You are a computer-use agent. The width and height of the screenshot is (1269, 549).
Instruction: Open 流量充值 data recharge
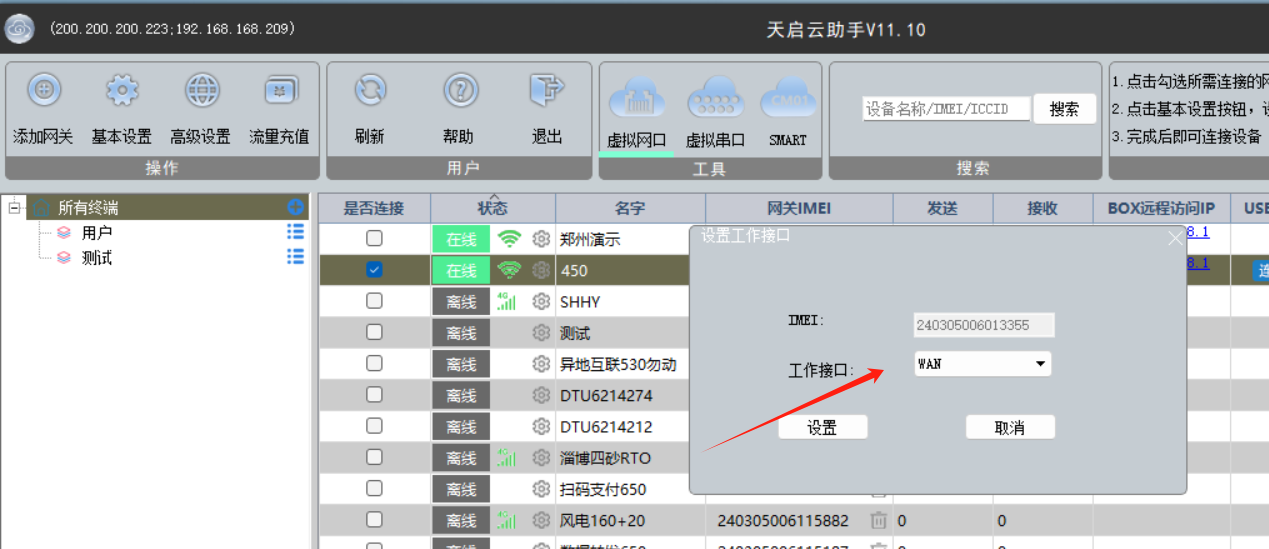click(280, 91)
